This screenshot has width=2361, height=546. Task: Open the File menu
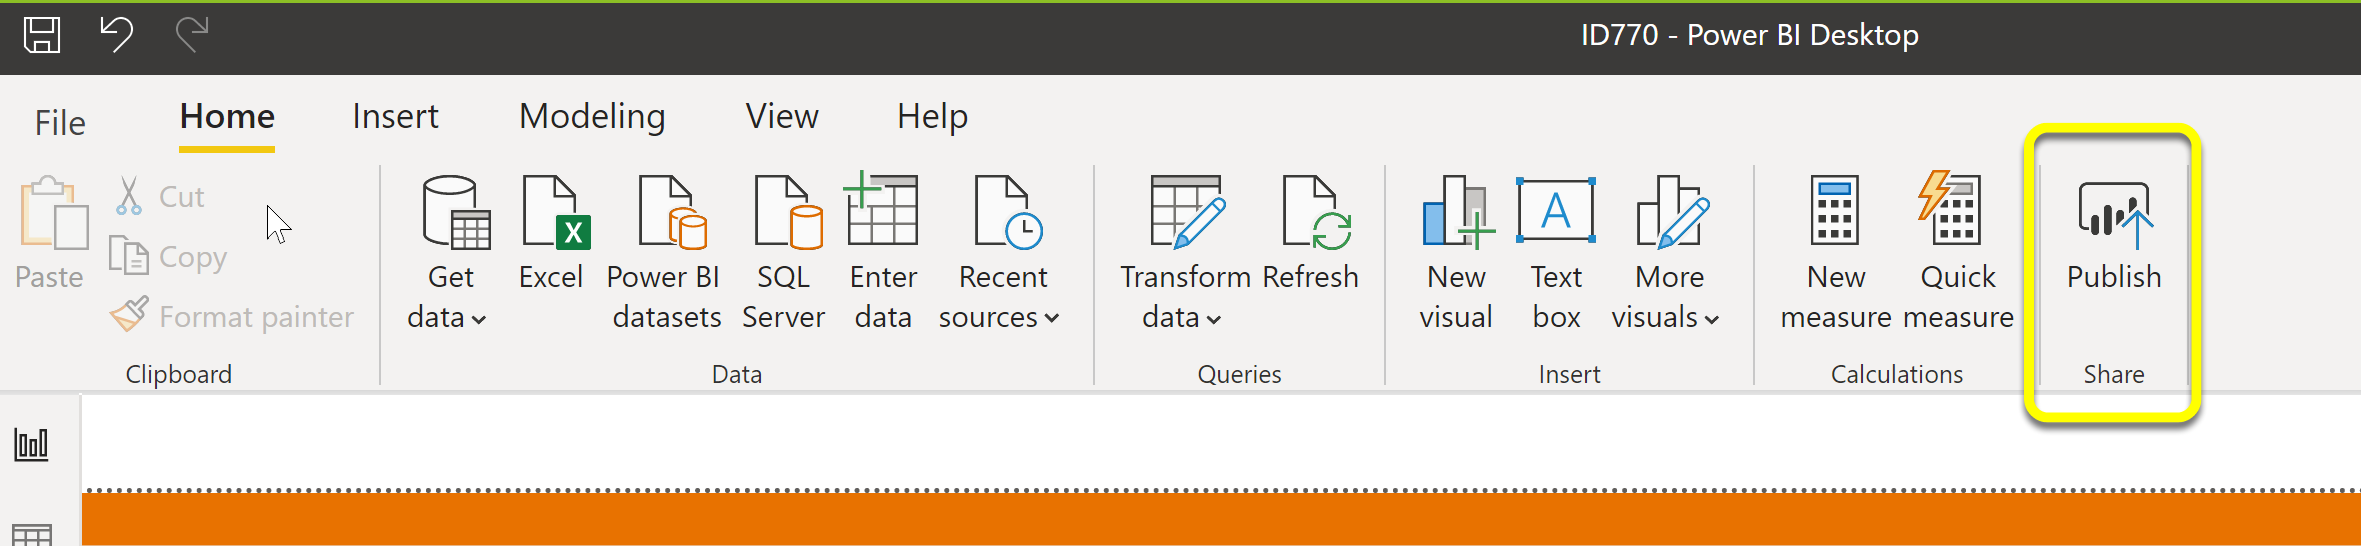[x=60, y=123]
